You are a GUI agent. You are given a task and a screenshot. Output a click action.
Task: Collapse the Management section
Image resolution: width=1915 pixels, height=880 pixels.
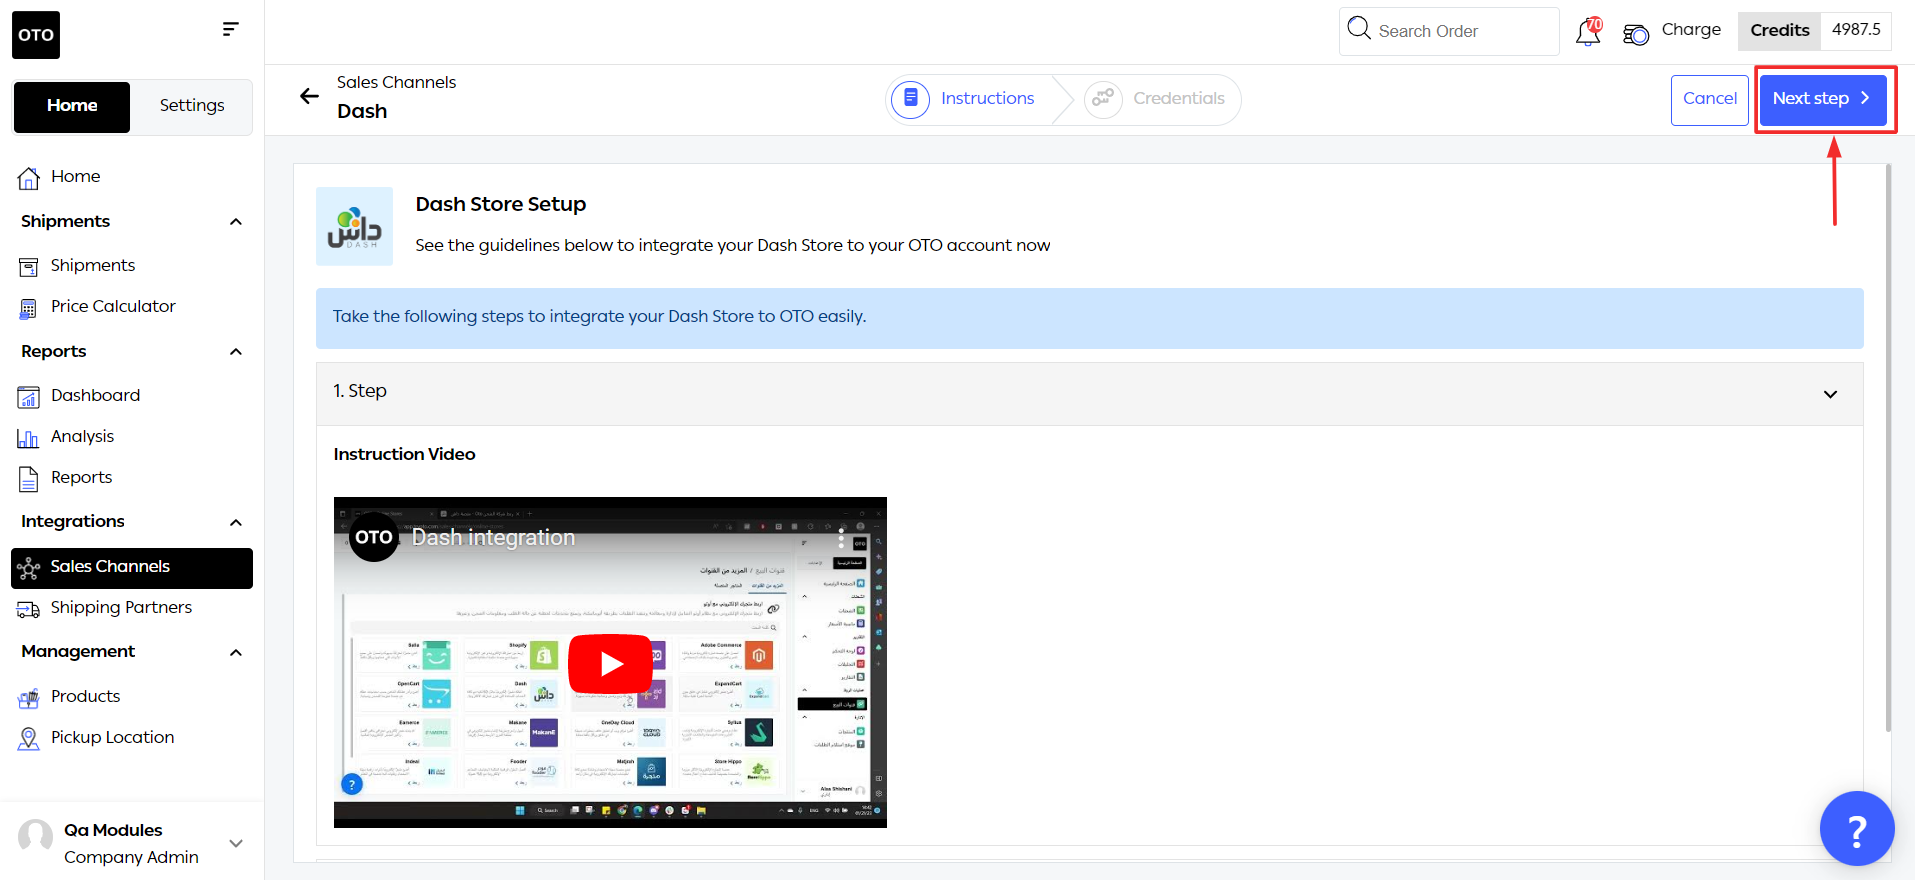coord(236,653)
